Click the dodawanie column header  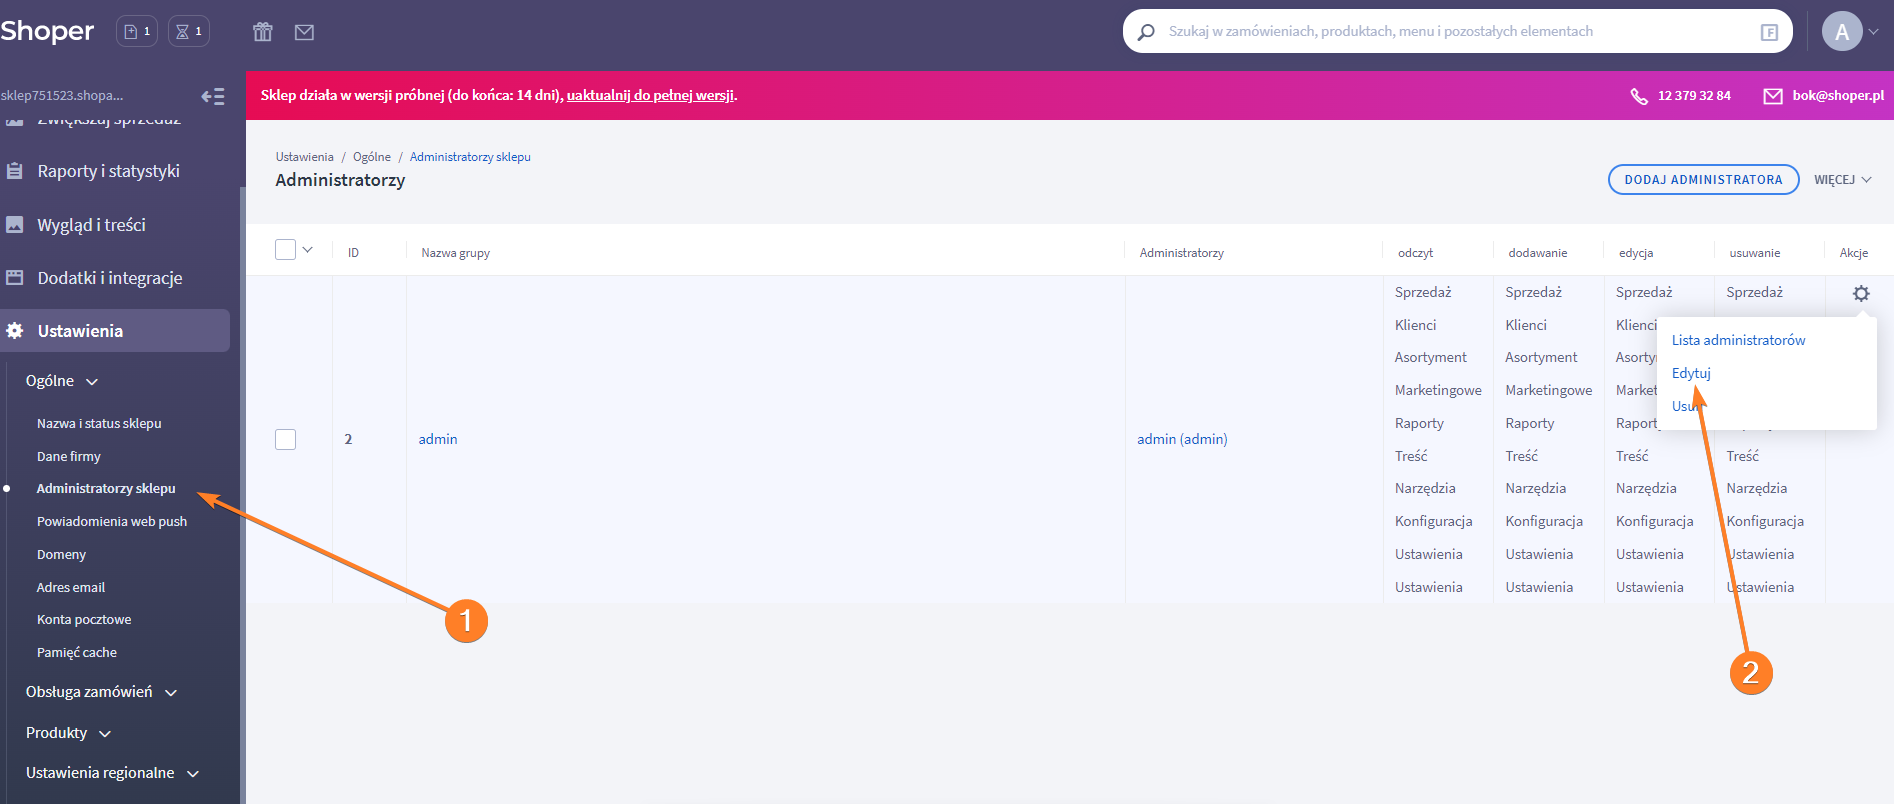coord(1538,253)
